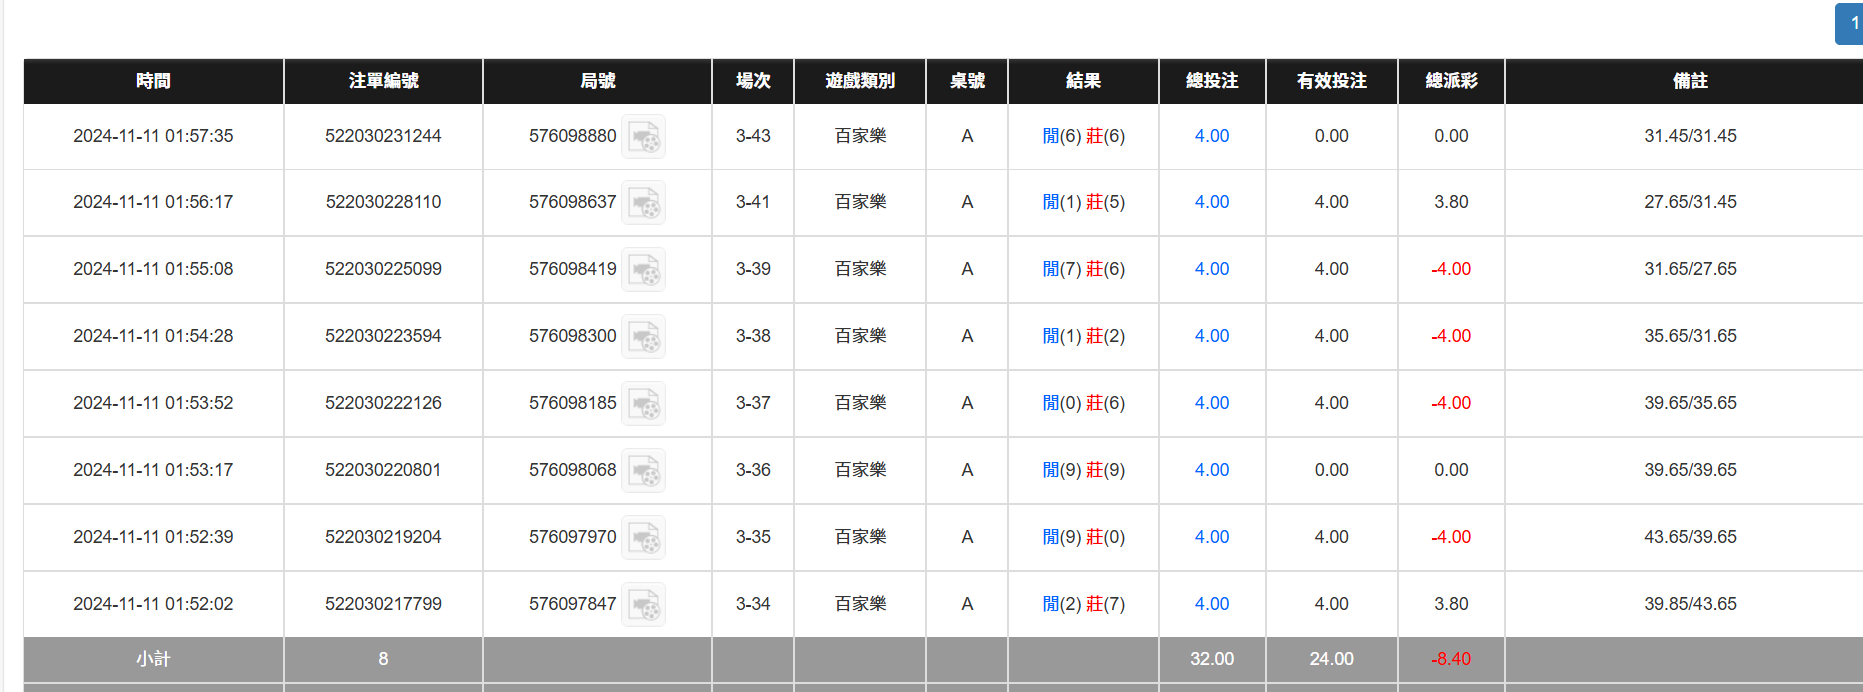This screenshot has height=692, width=1863.
Task: Click result 閒(9) 莊(0) cell
Action: pyautogui.click(x=1083, y=537)
